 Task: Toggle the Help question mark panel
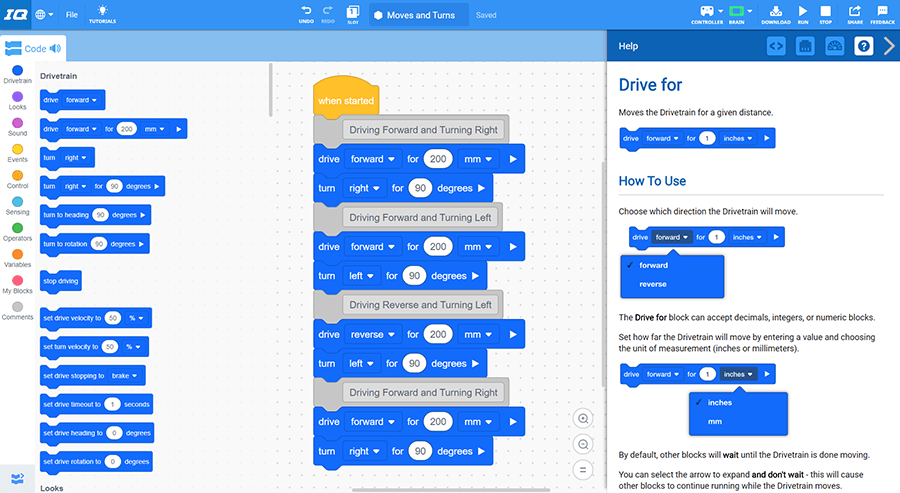point(863,46)
